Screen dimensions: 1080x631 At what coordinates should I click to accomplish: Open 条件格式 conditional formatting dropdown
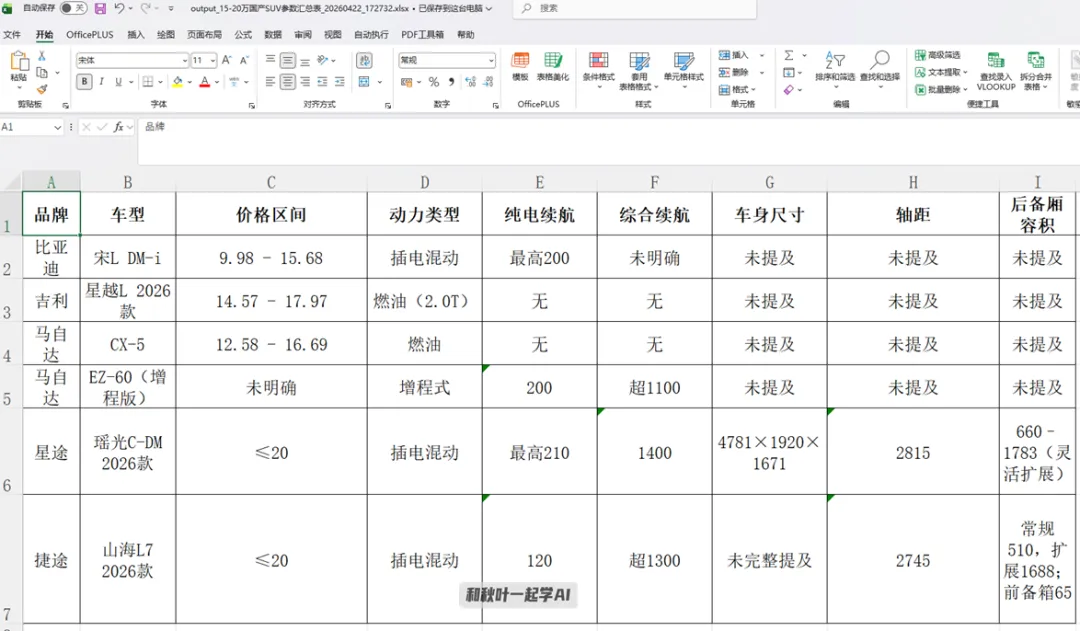pyautogui.click(x=598, y=69)
